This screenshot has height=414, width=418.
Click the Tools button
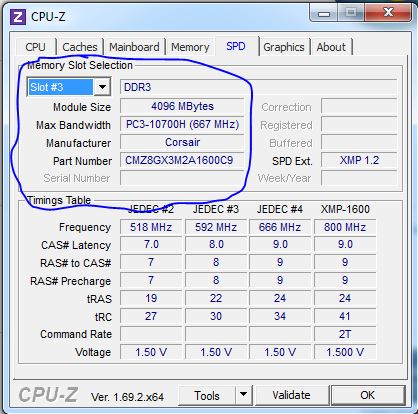[x=207, y=396]
